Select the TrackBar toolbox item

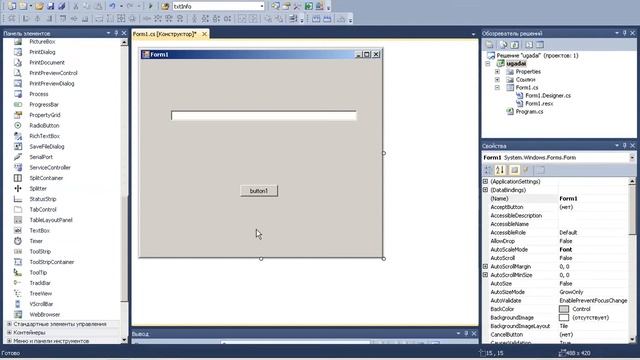pyautogui.click(x=40, y=283)
